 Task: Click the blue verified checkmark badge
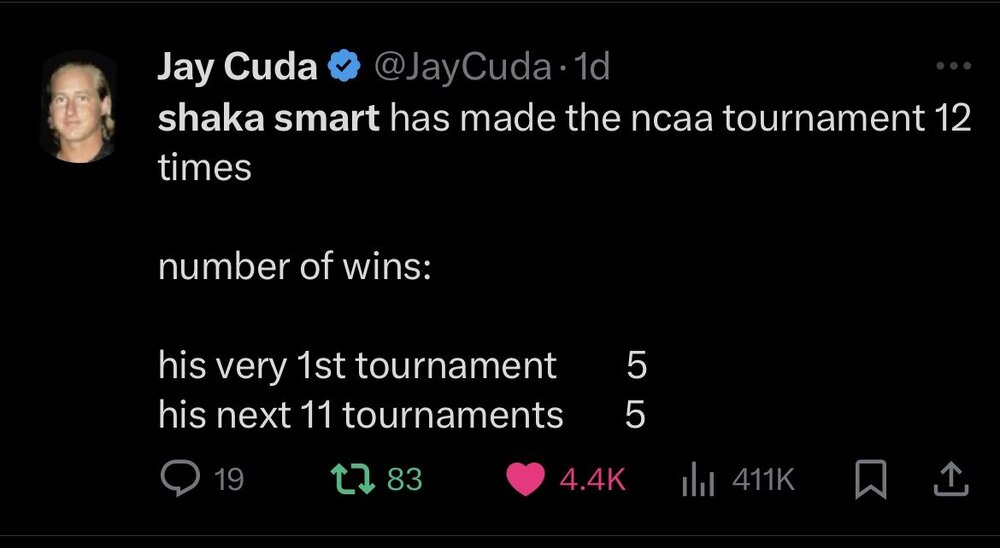click(x=346, y=68)
